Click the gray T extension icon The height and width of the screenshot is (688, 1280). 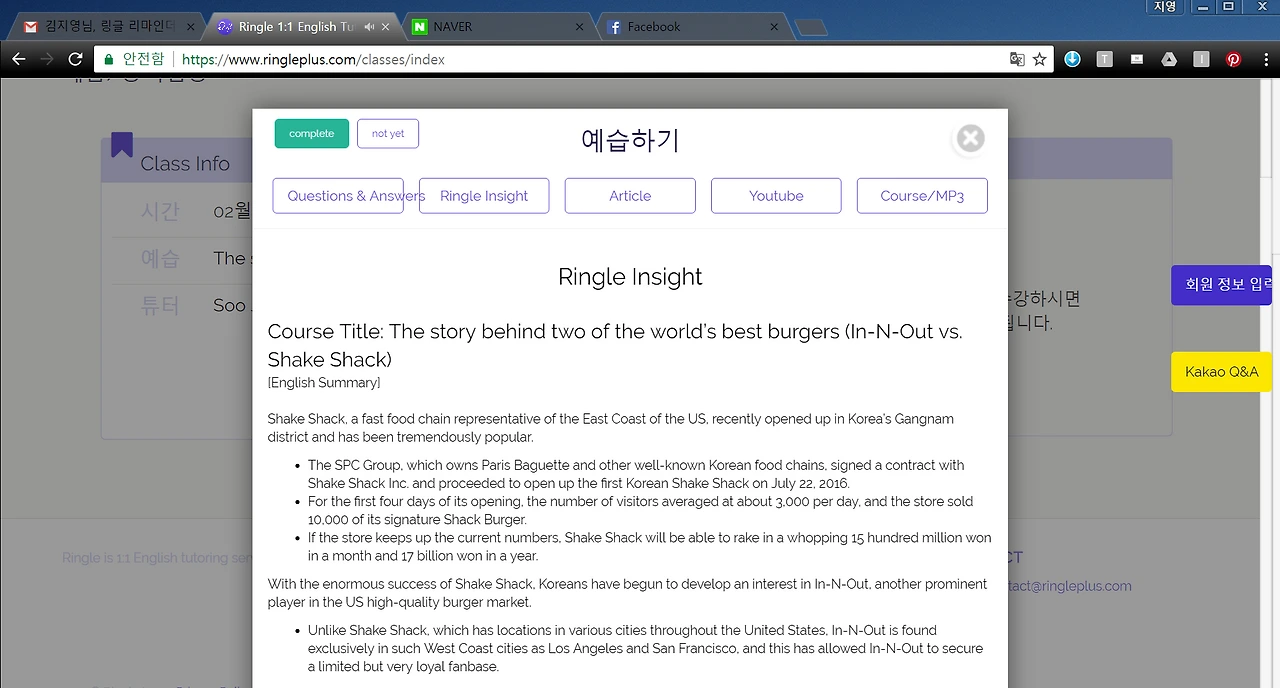(x=1104, y=59)
